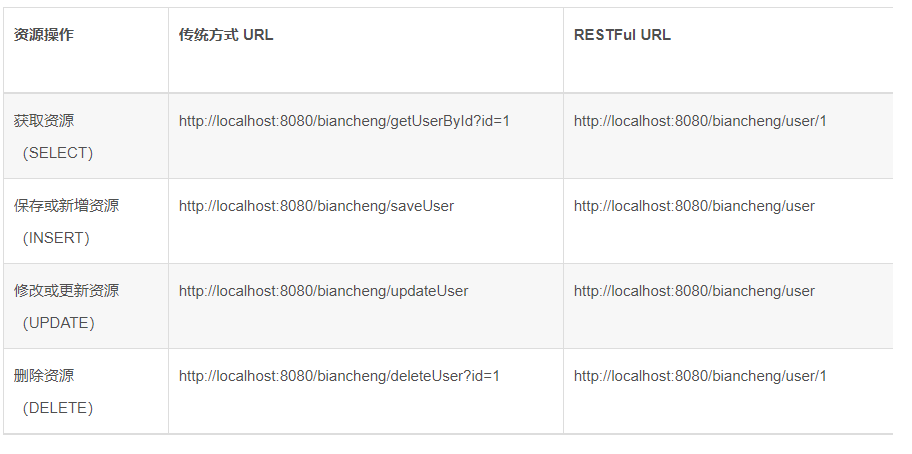
Task: Click the RESTFul URL column header
Action: 622,35
